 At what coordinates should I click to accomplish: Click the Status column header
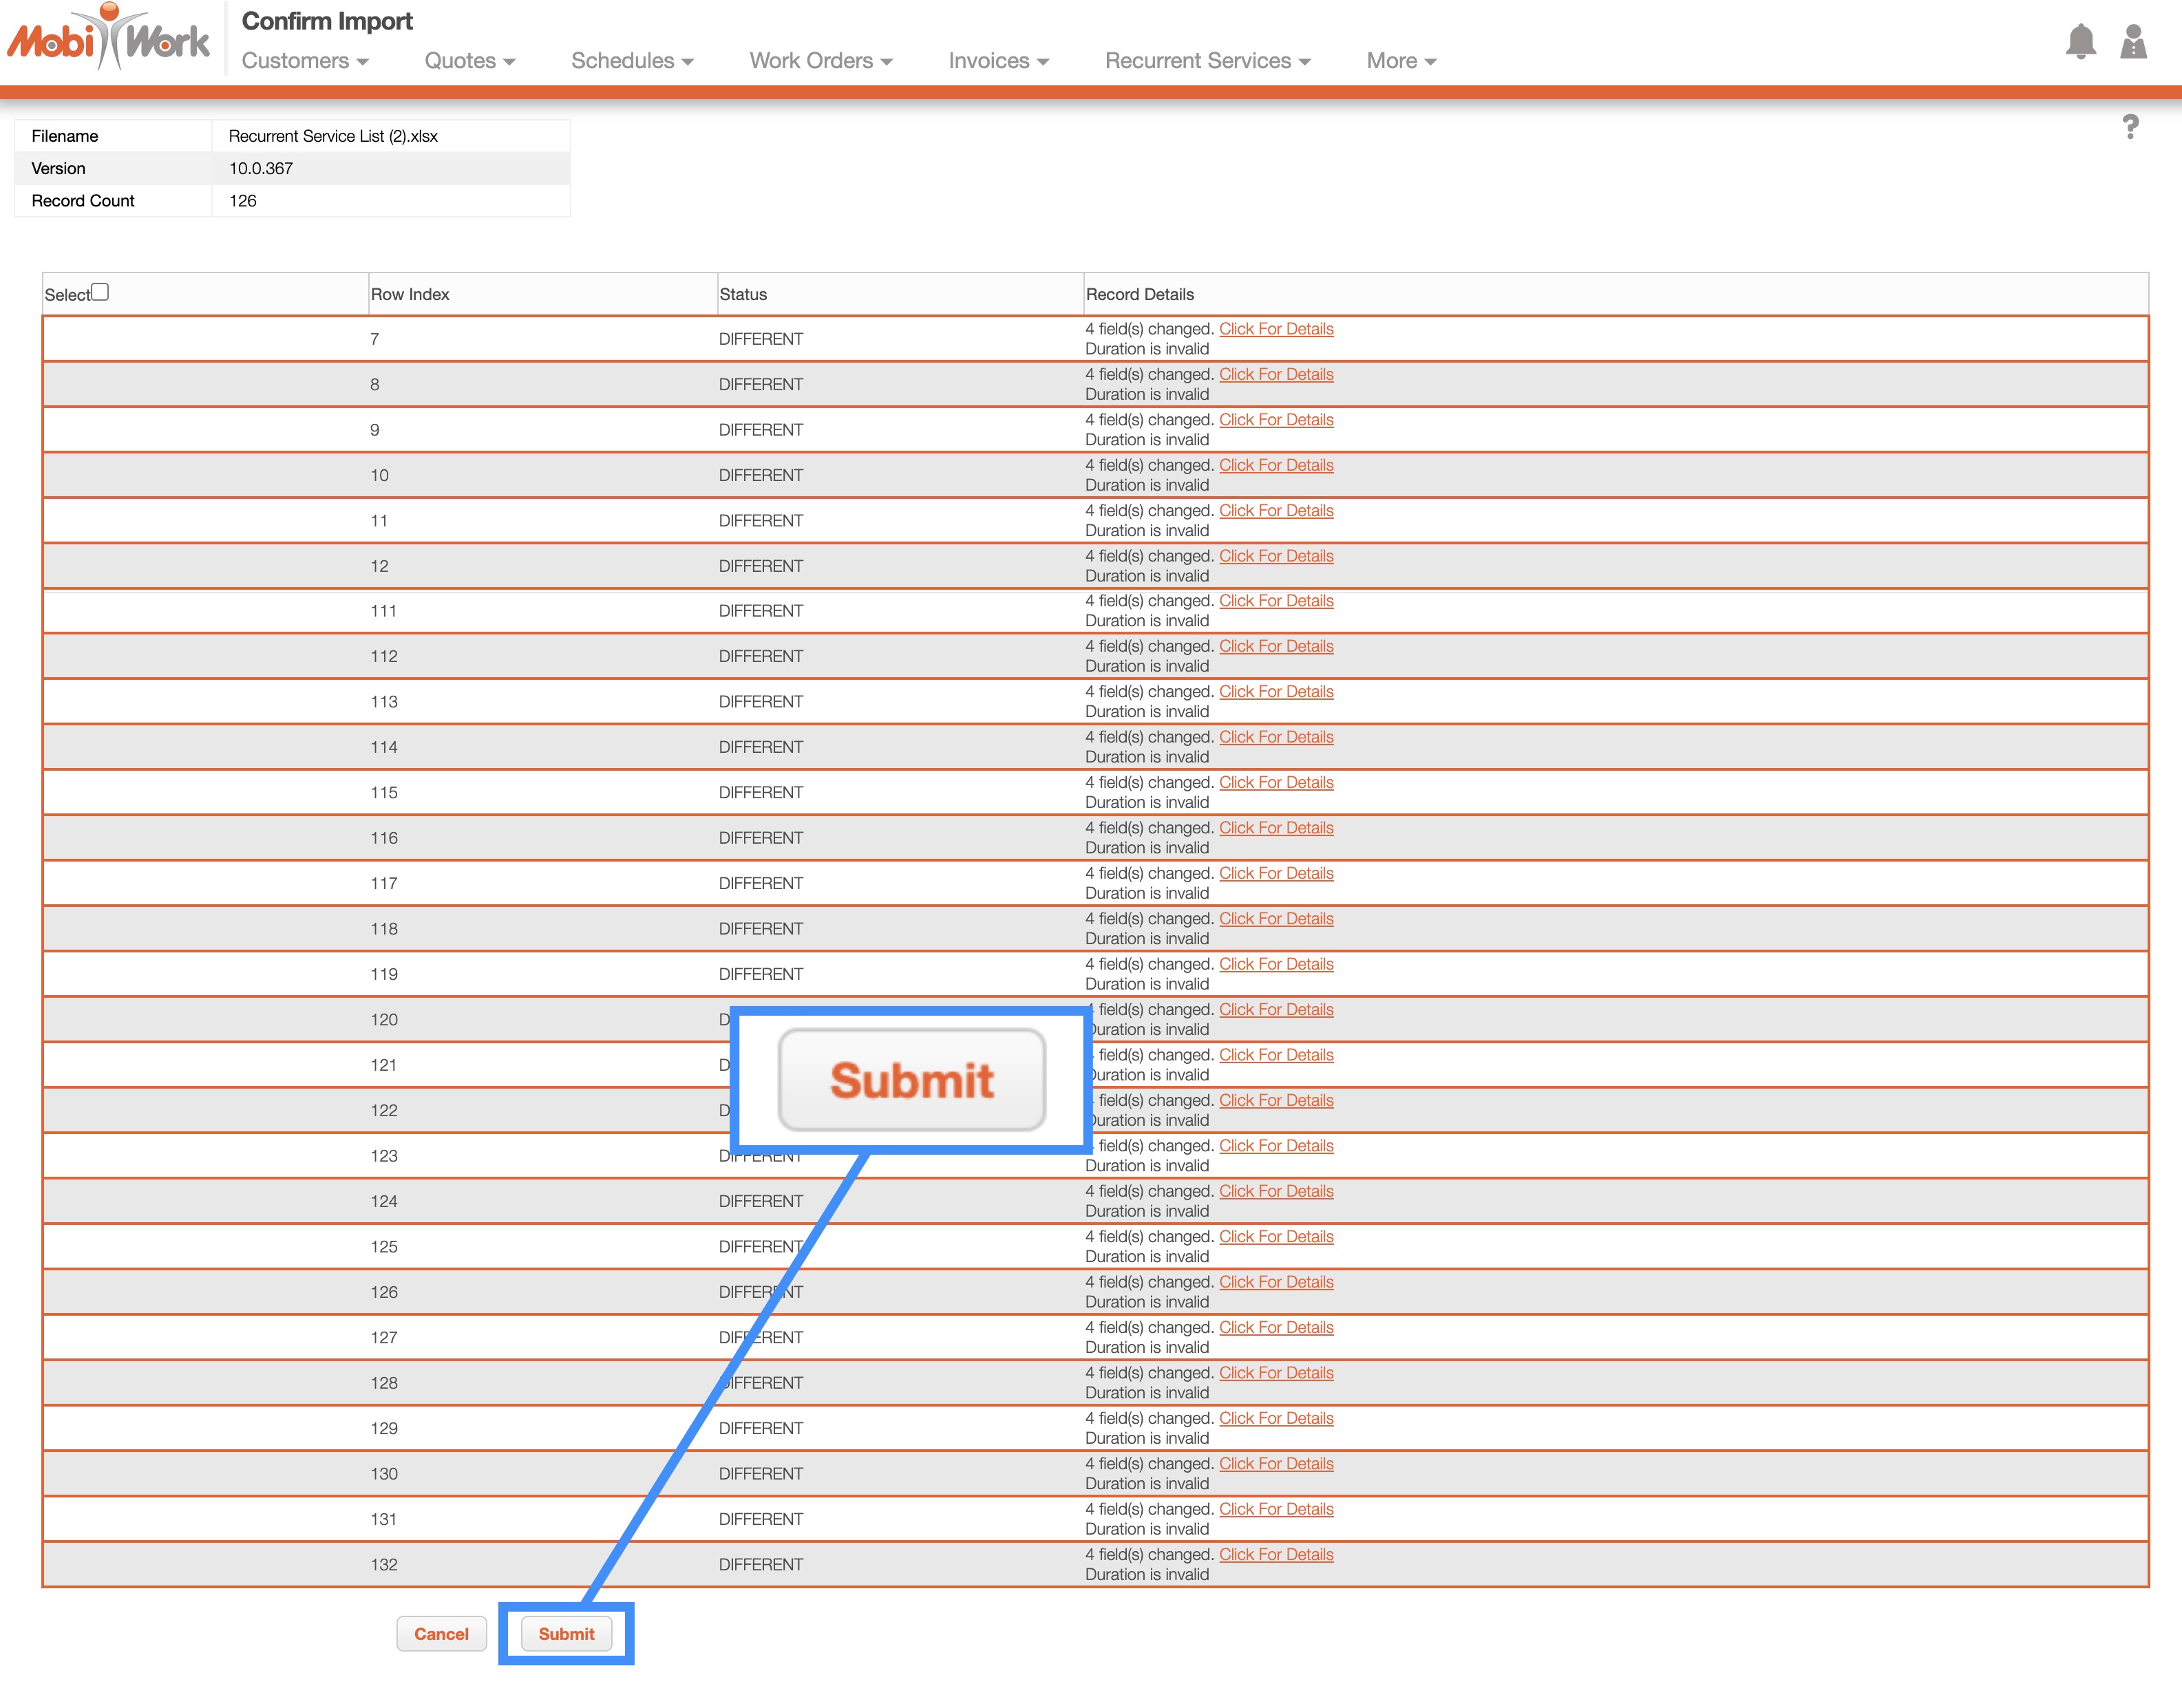pyautogui.click(x=743, y=294)
